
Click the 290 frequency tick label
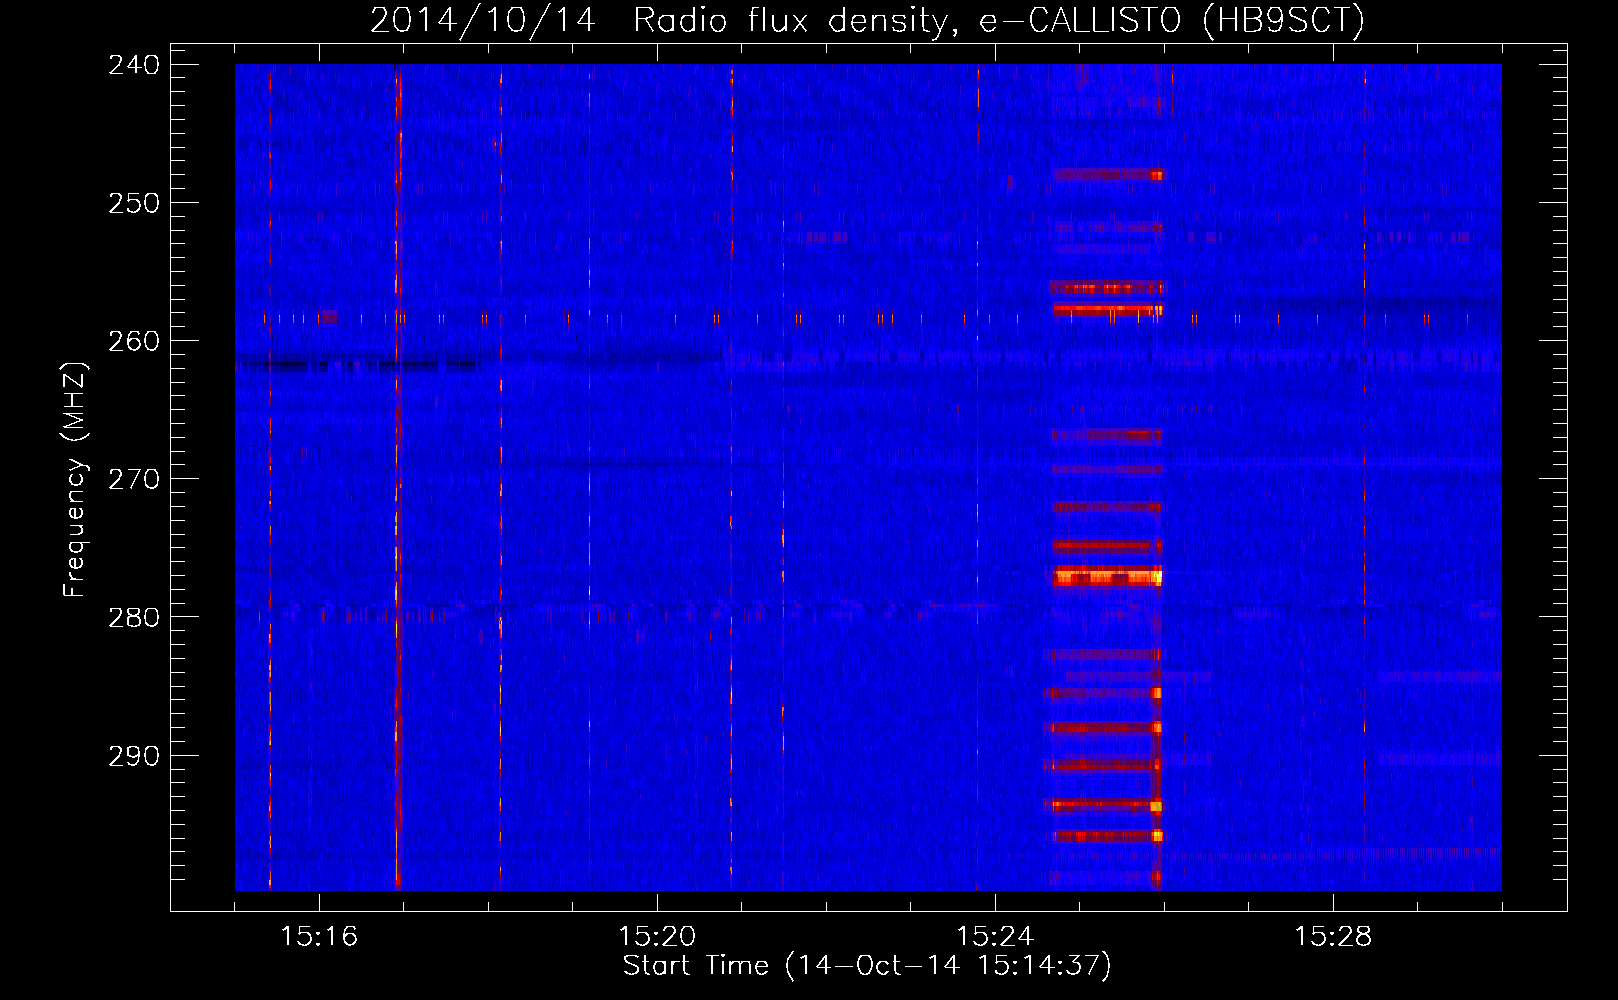[x=133, y=755]
